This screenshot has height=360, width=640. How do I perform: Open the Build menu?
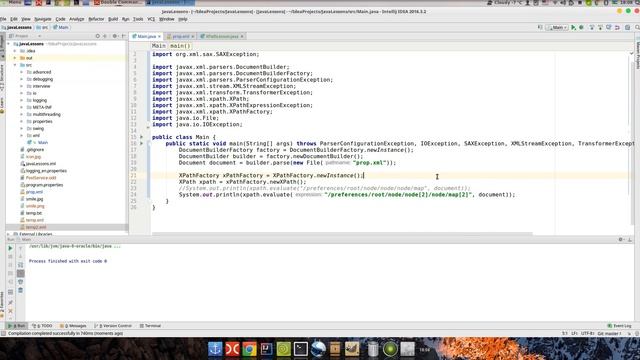point(113,19)
